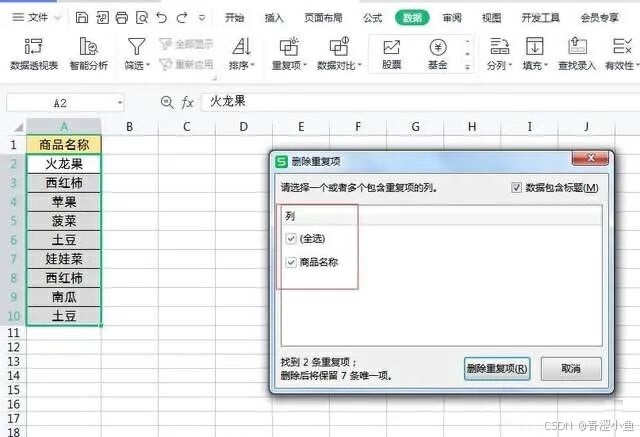Click the fx insert function icon
640x437 pixels.
coord(187,102)
